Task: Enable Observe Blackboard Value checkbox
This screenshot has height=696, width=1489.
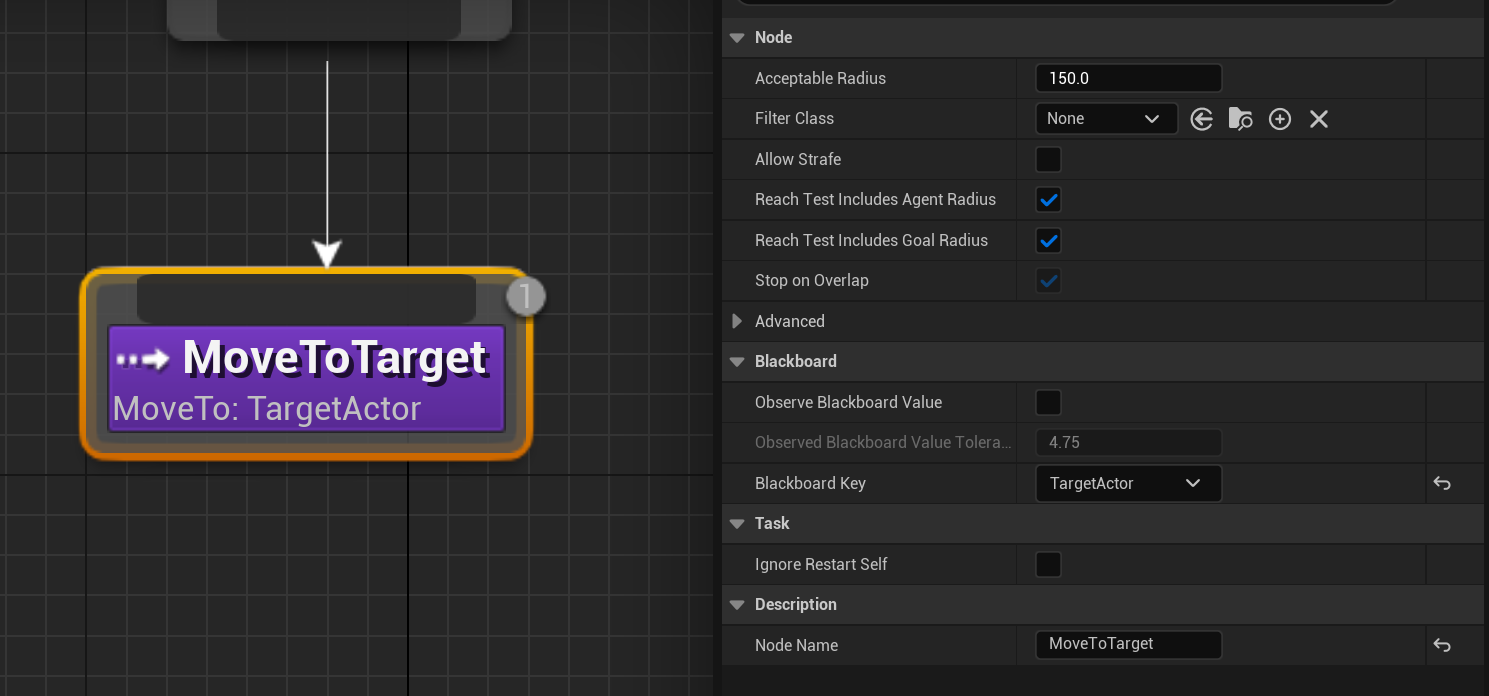Action: [1048, 402]
